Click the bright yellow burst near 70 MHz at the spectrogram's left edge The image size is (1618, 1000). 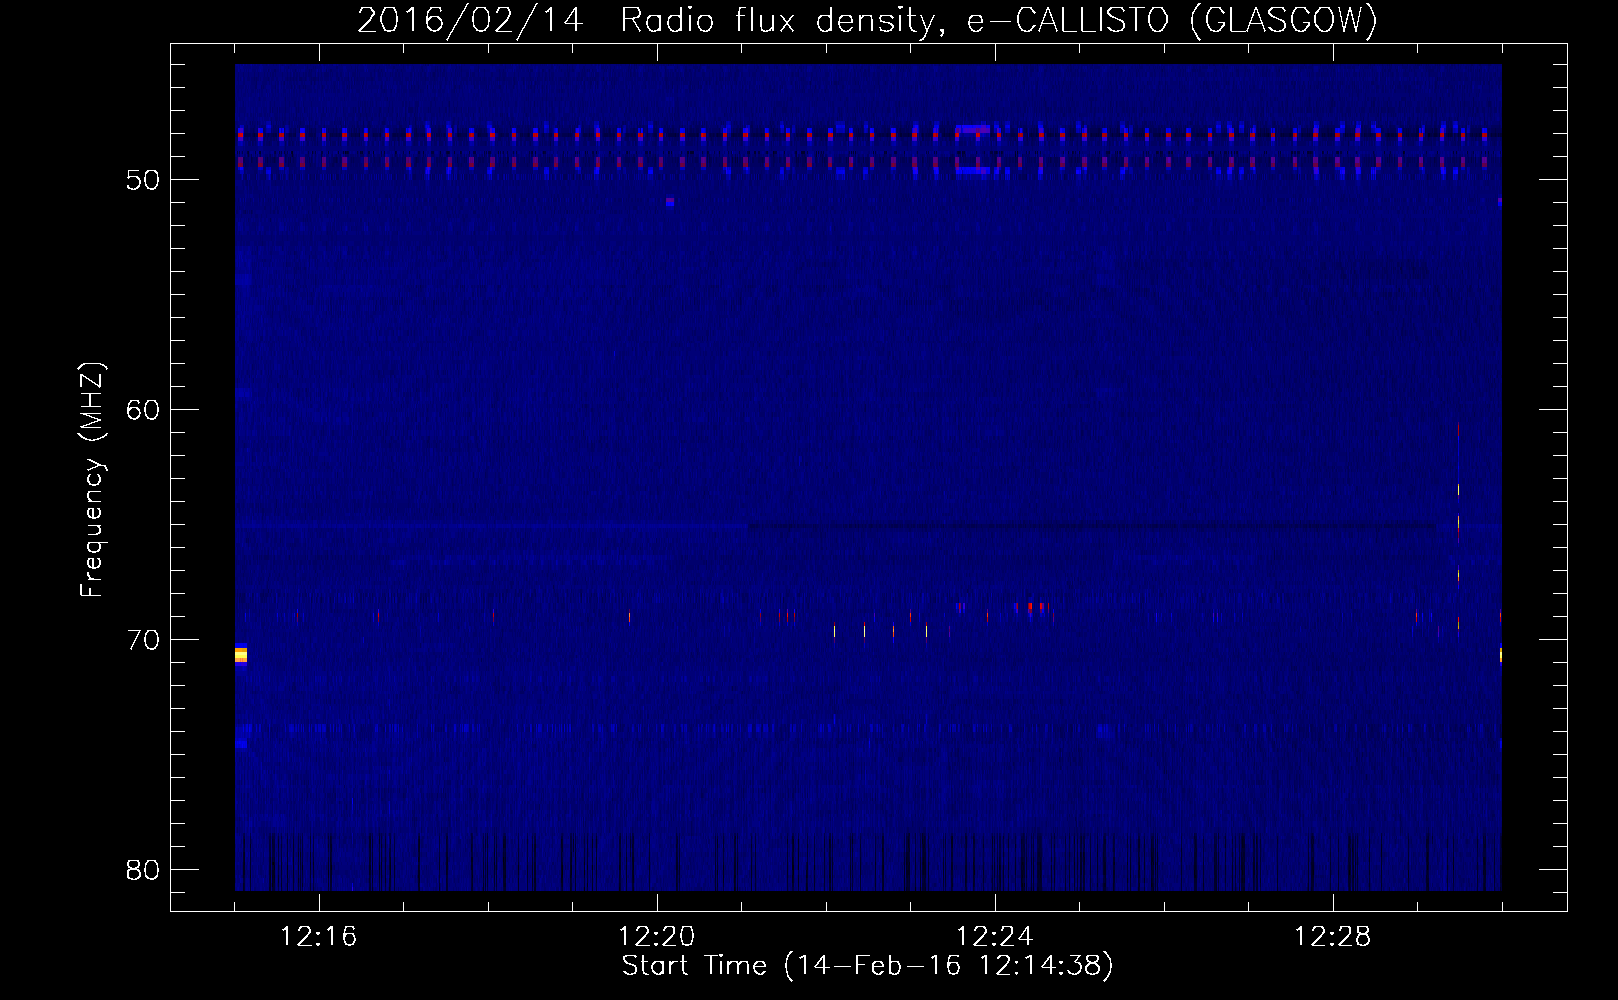tap(241, 655)
